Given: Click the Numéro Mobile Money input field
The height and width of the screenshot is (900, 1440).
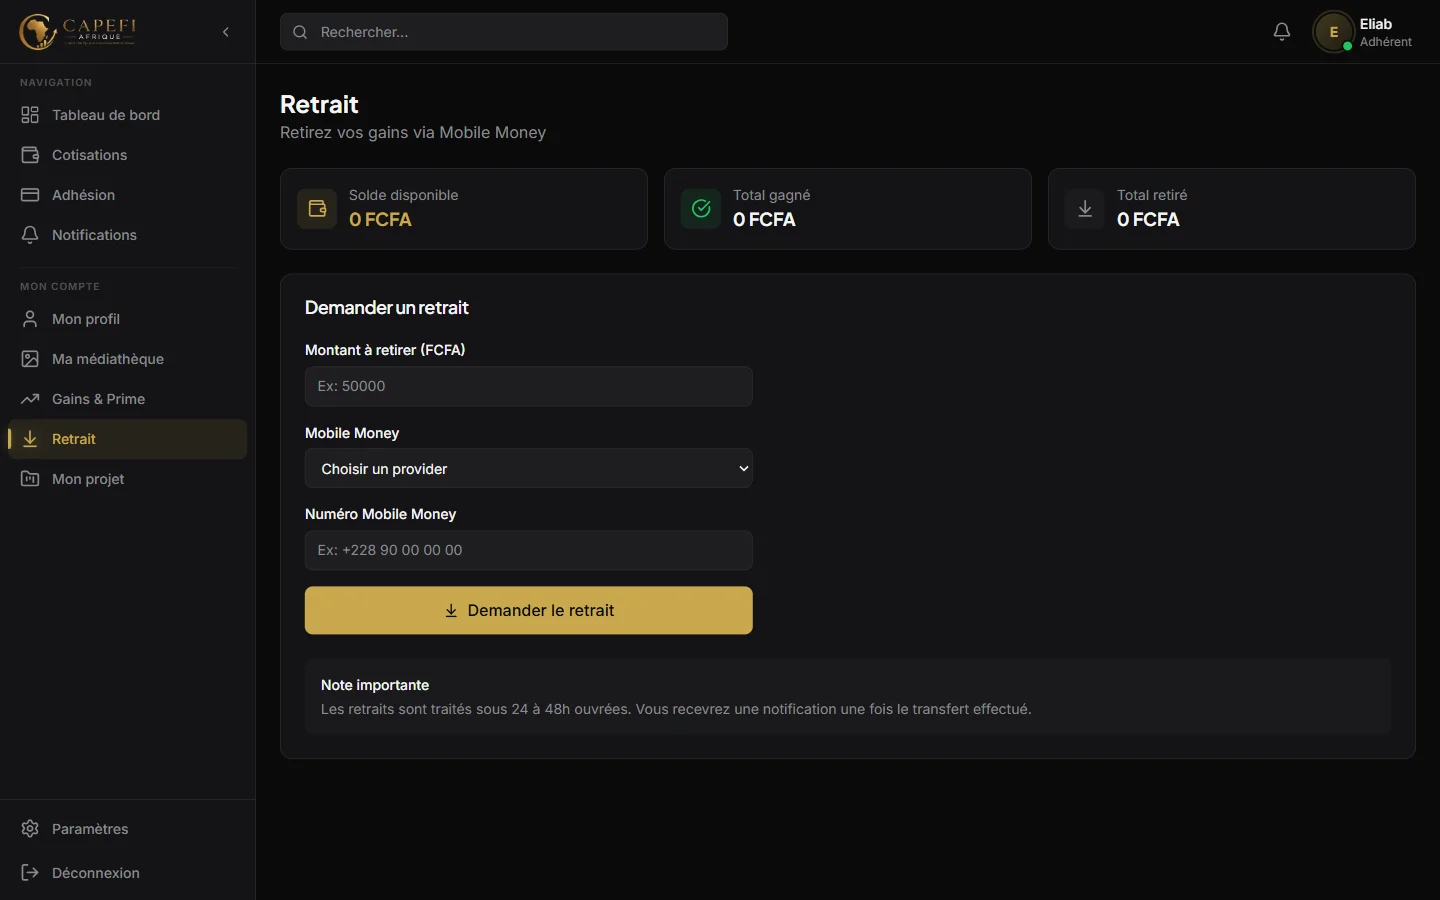Looking at the screenshot, I should click(529, 550).
